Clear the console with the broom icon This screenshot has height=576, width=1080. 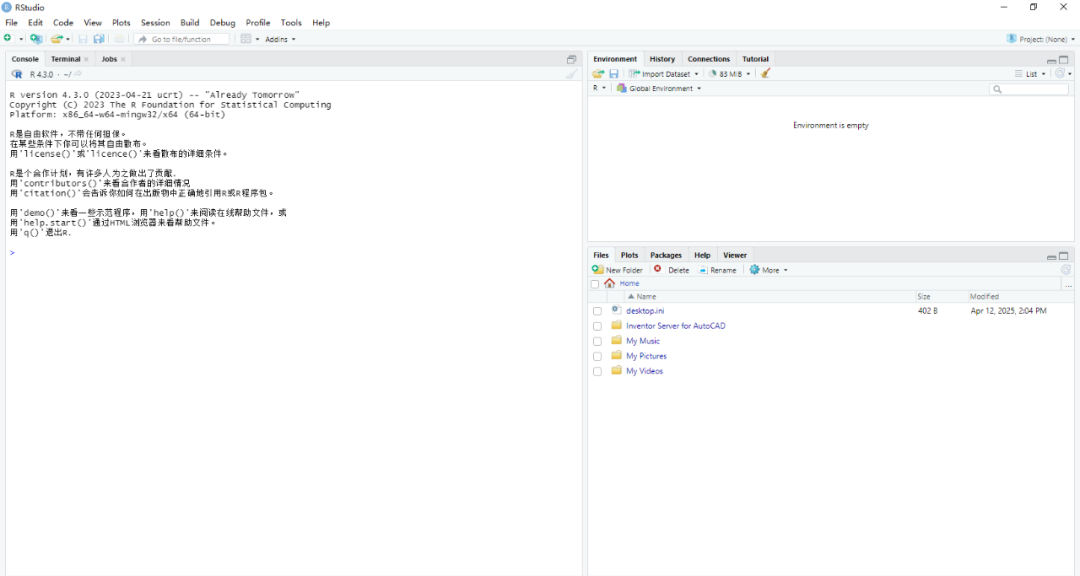click(571, 74)
